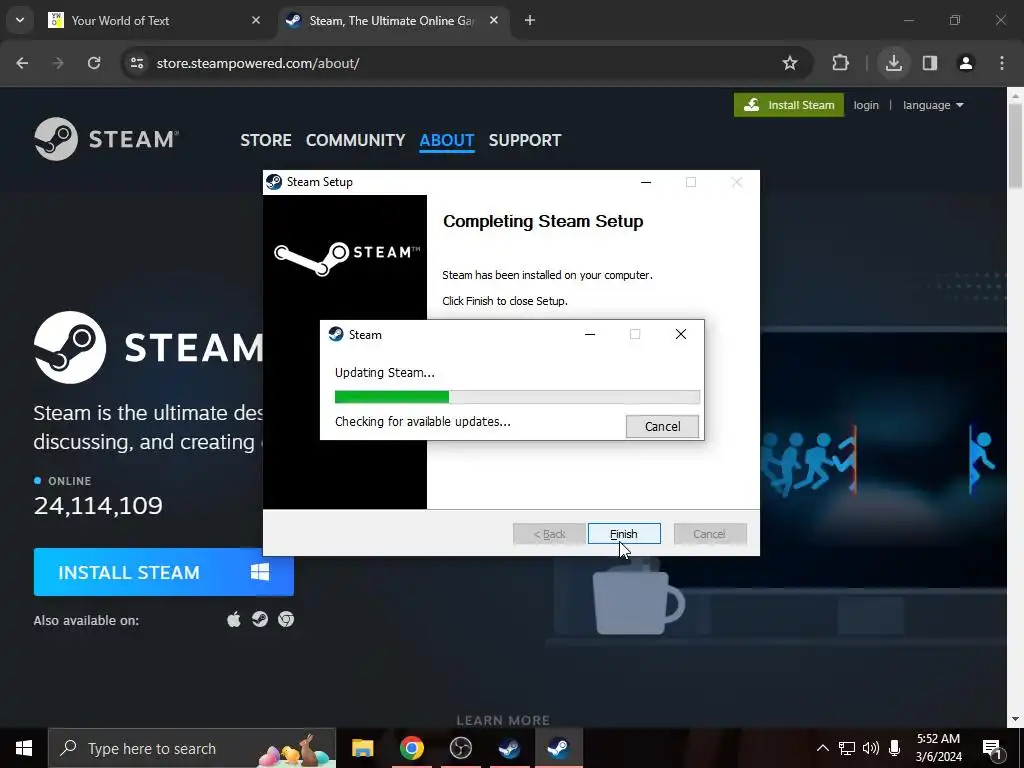Click the taskbar search box
Screen dimensions: 1024x768
click(x=192, y=748)
